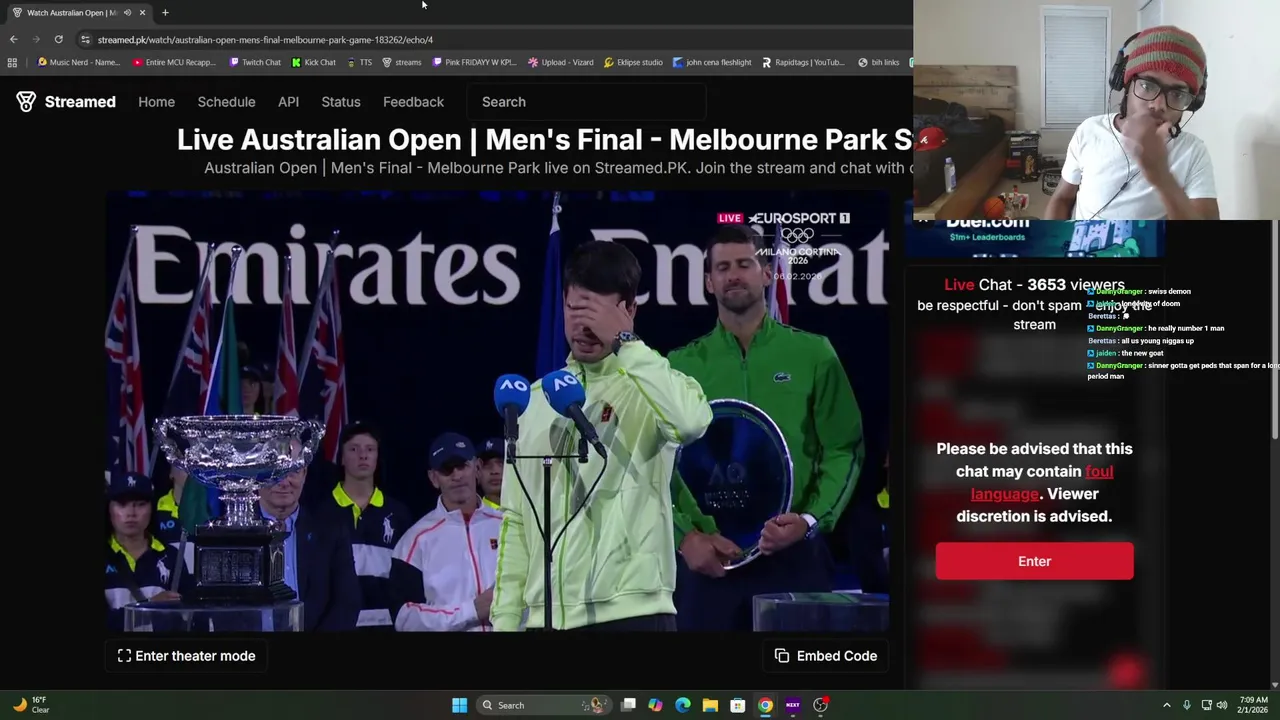Click the taskbar Search box
1280x720 pixels.
click(543, 705)
